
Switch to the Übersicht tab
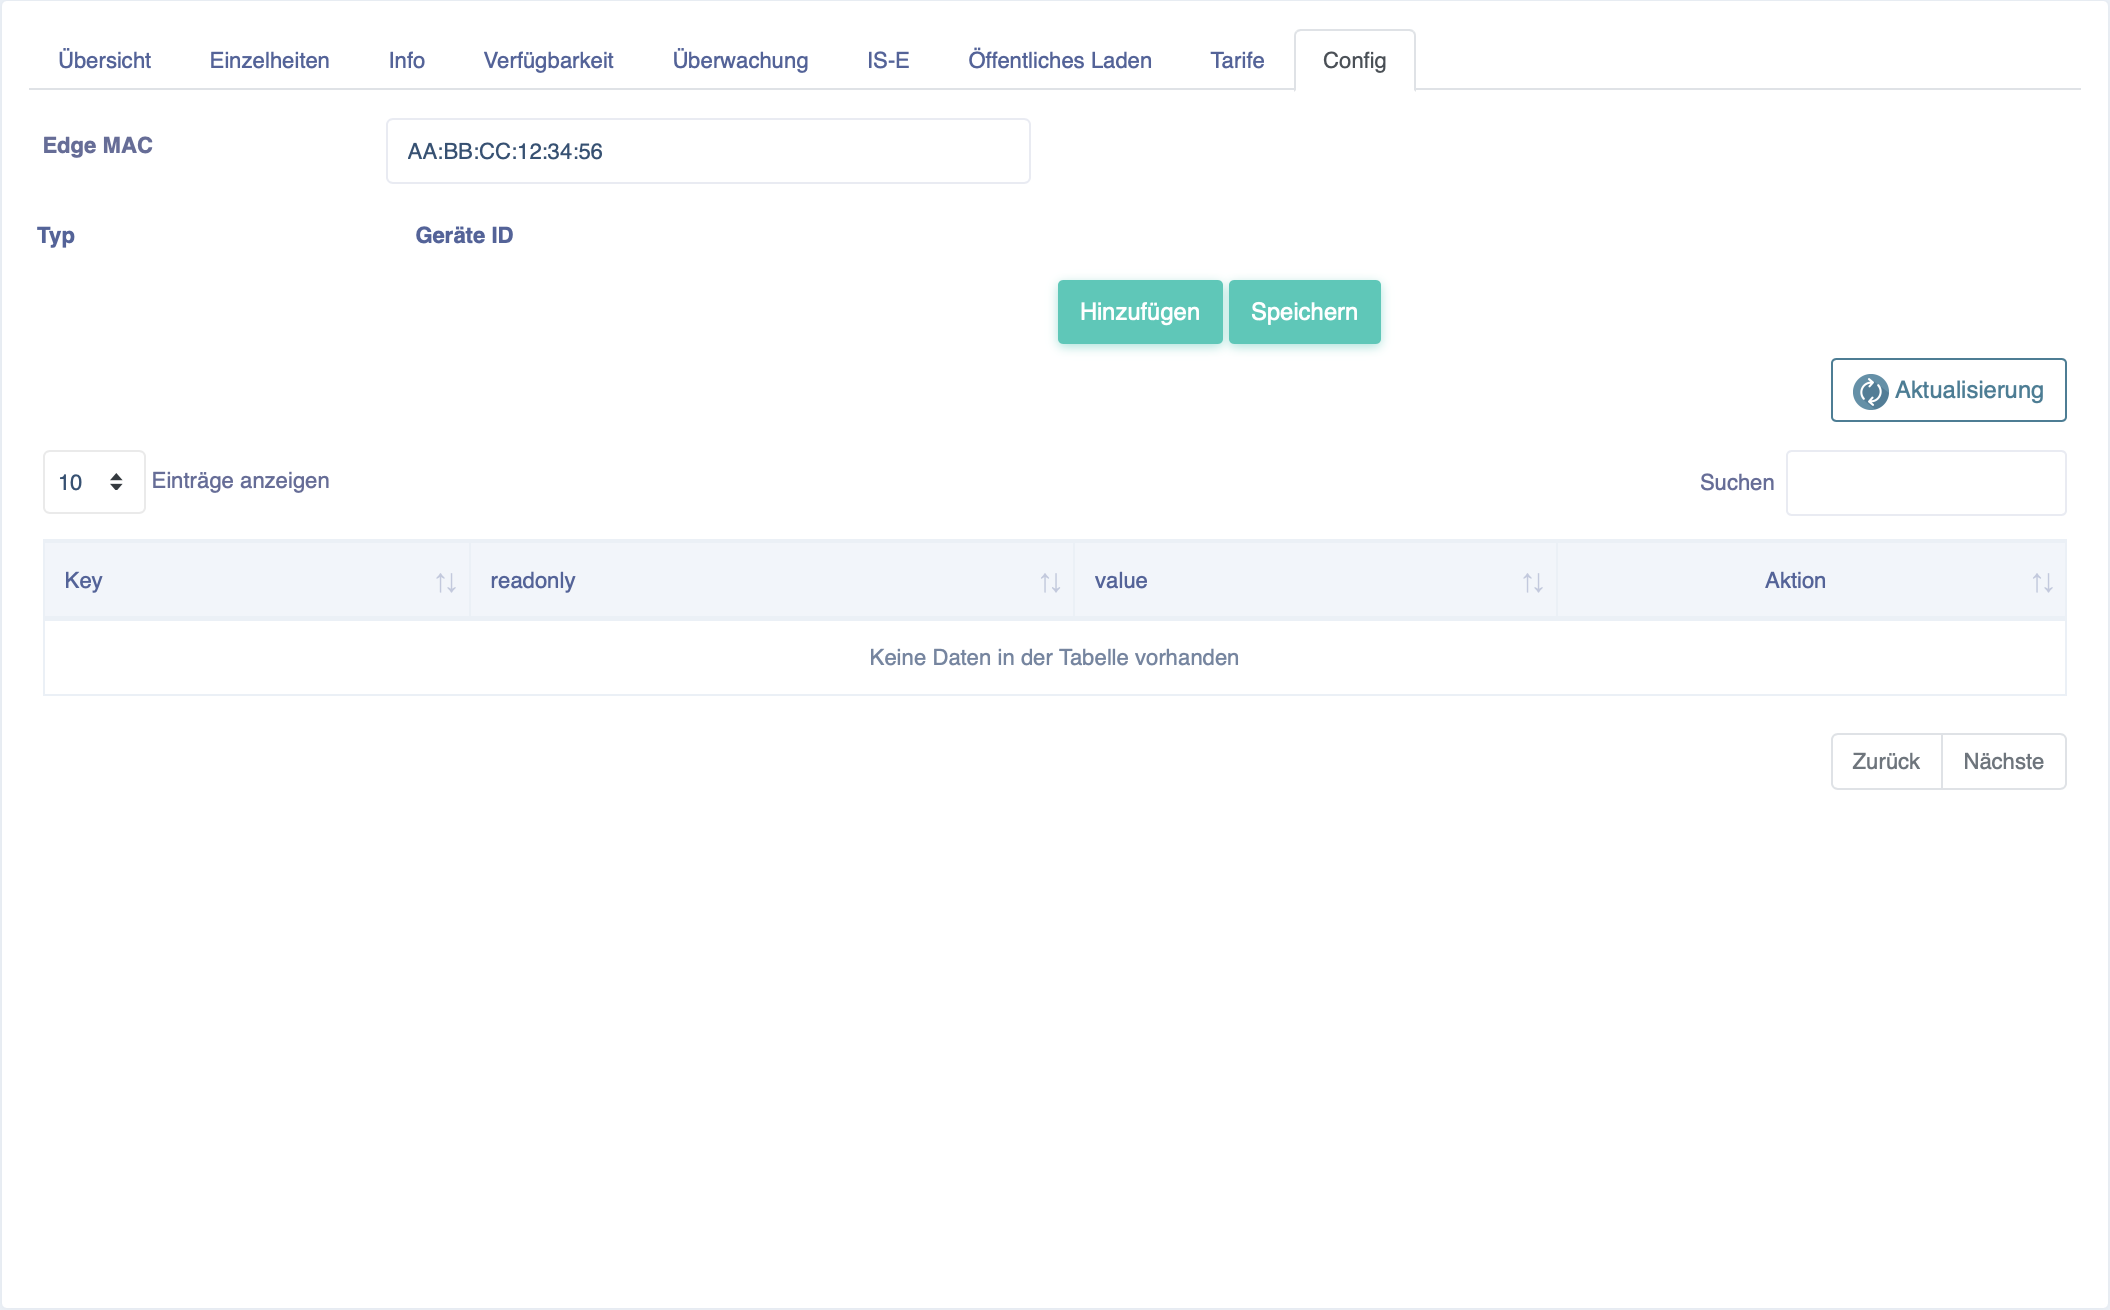pyautogui.click(x=104, y=60)
